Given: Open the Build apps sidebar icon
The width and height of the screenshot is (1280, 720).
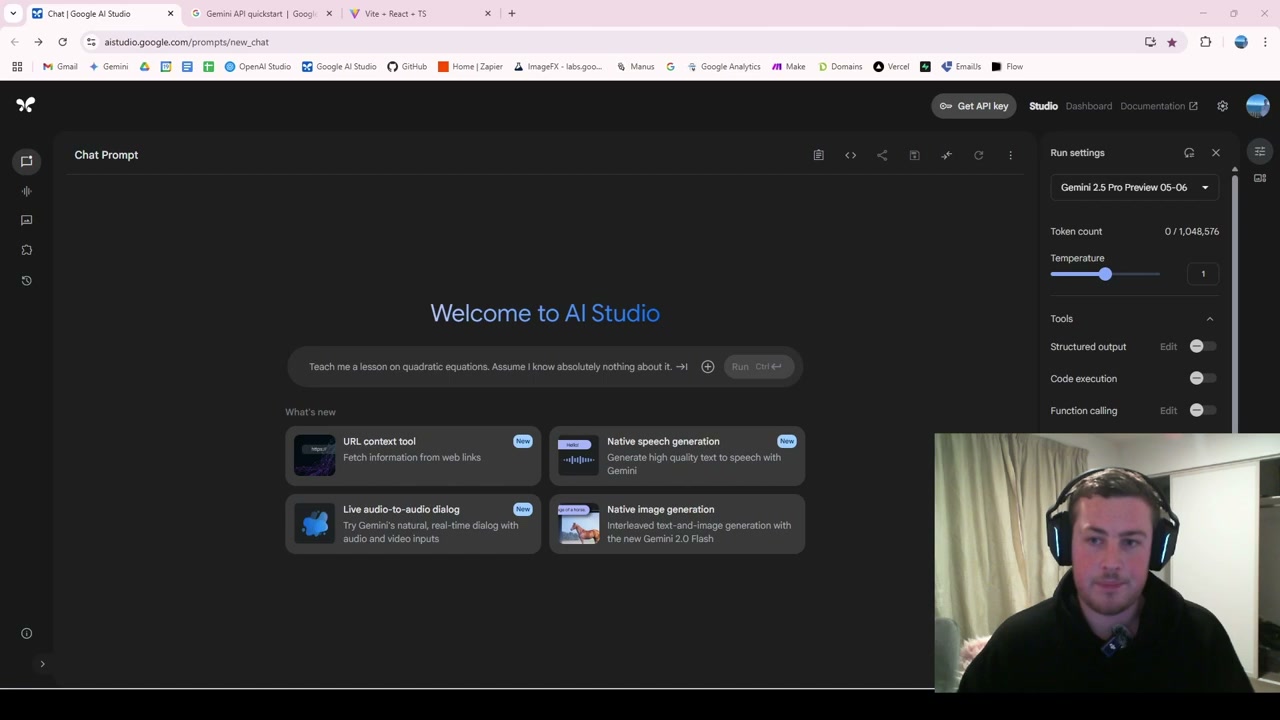Looking at the screenshot, I should tap(27, 250).
